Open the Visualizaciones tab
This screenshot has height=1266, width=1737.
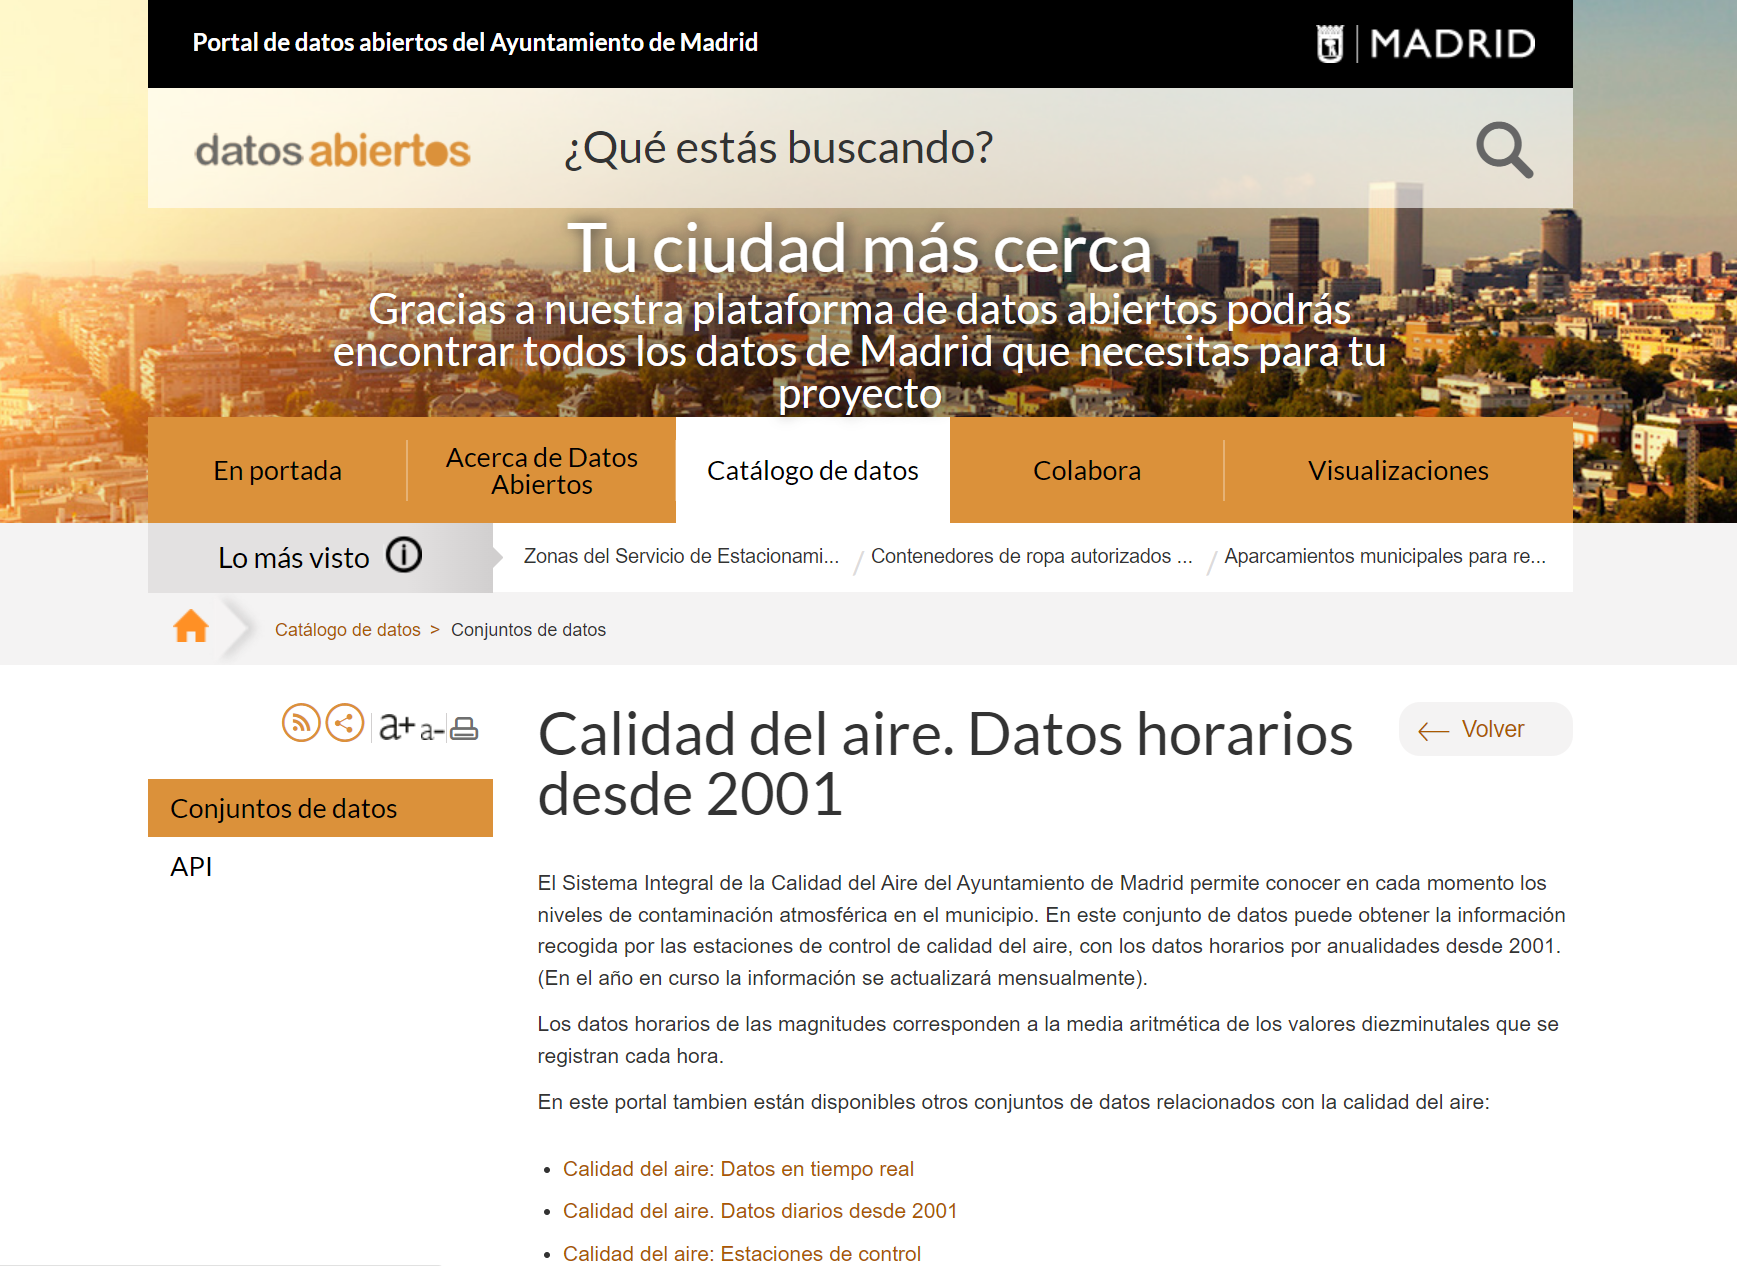tap(1397, 470)
